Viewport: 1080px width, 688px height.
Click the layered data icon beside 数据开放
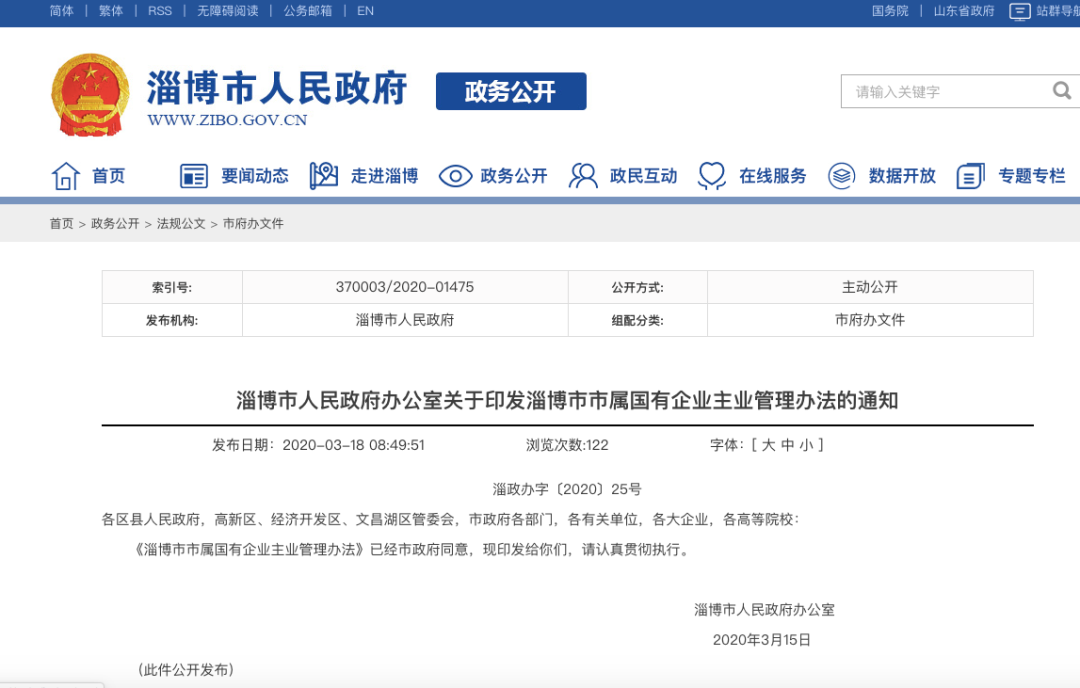tap(842, 176)
